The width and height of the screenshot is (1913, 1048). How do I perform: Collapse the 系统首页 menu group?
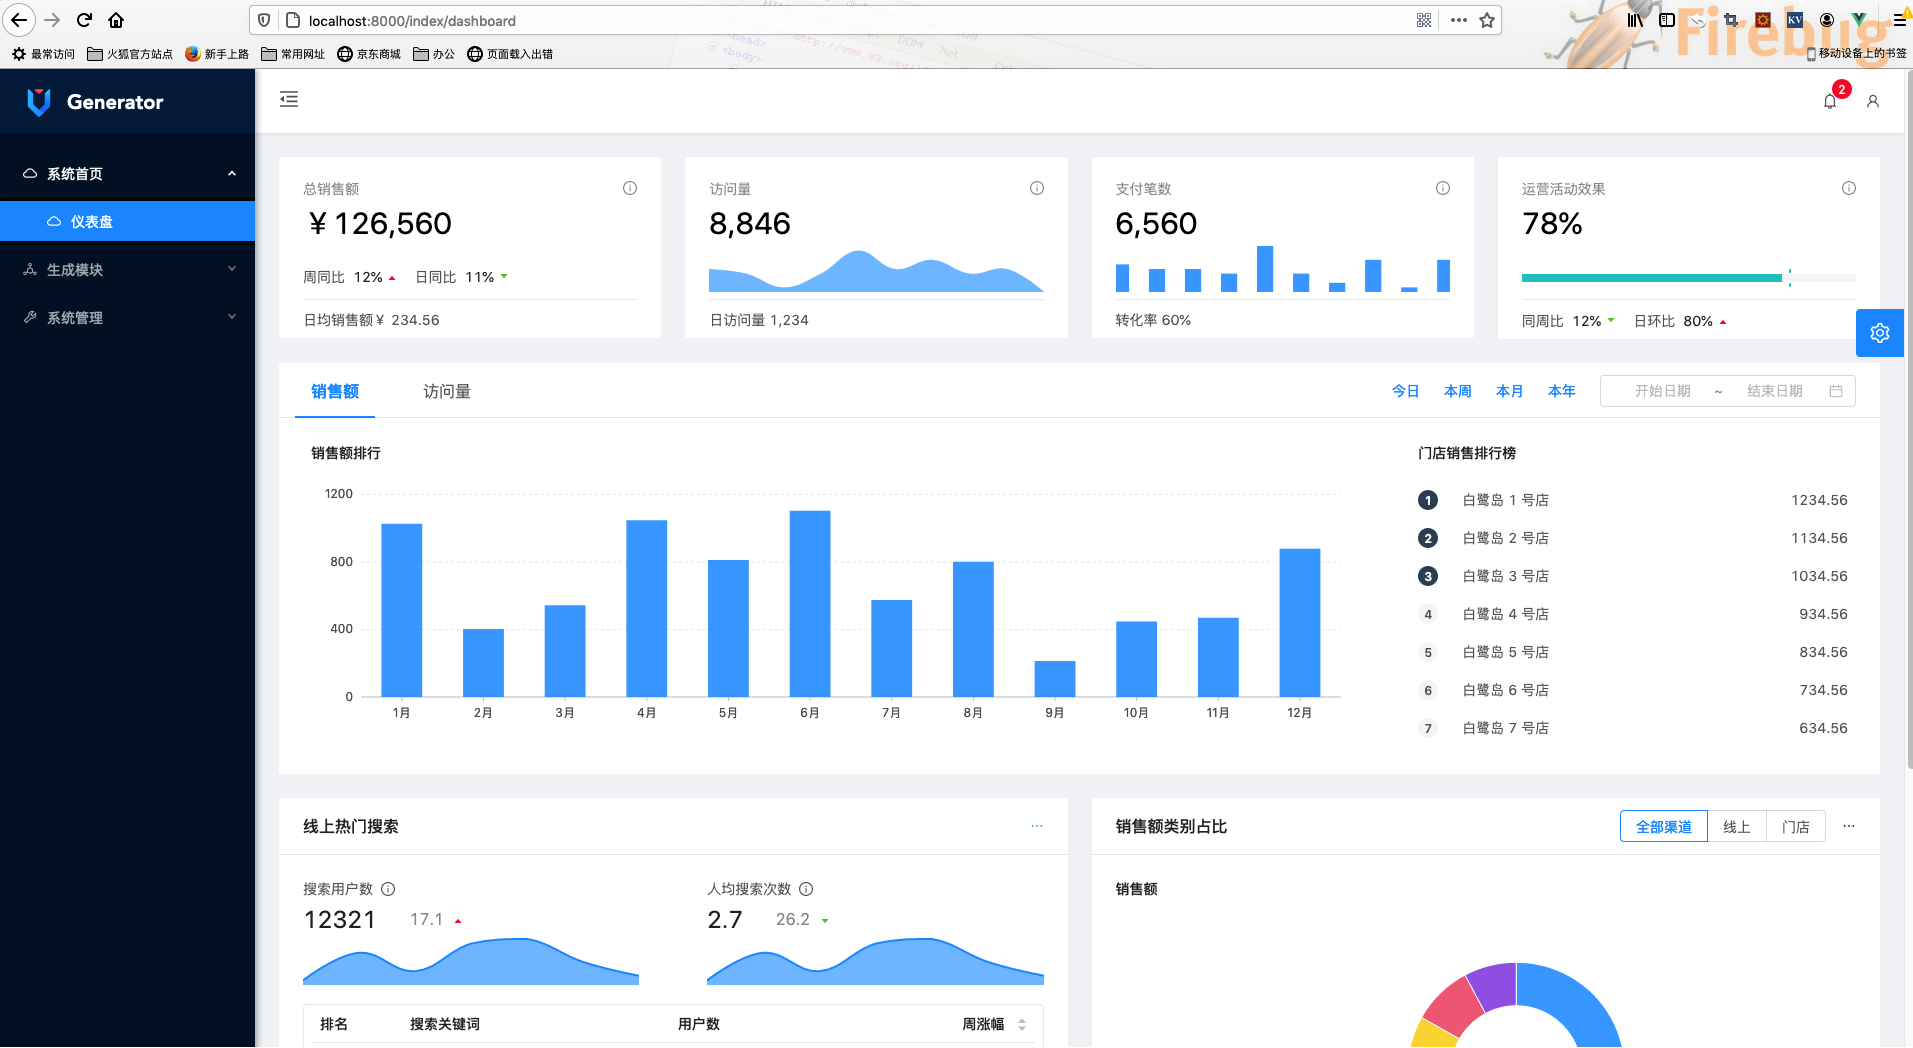[127, 173]
